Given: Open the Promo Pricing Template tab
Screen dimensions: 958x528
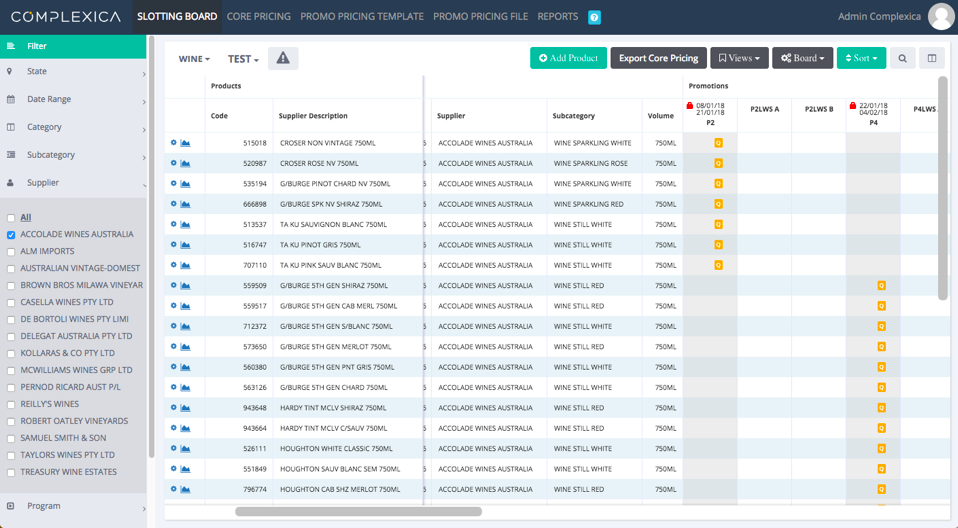Looking at the screenshot, I should click(x=362, y=16).
